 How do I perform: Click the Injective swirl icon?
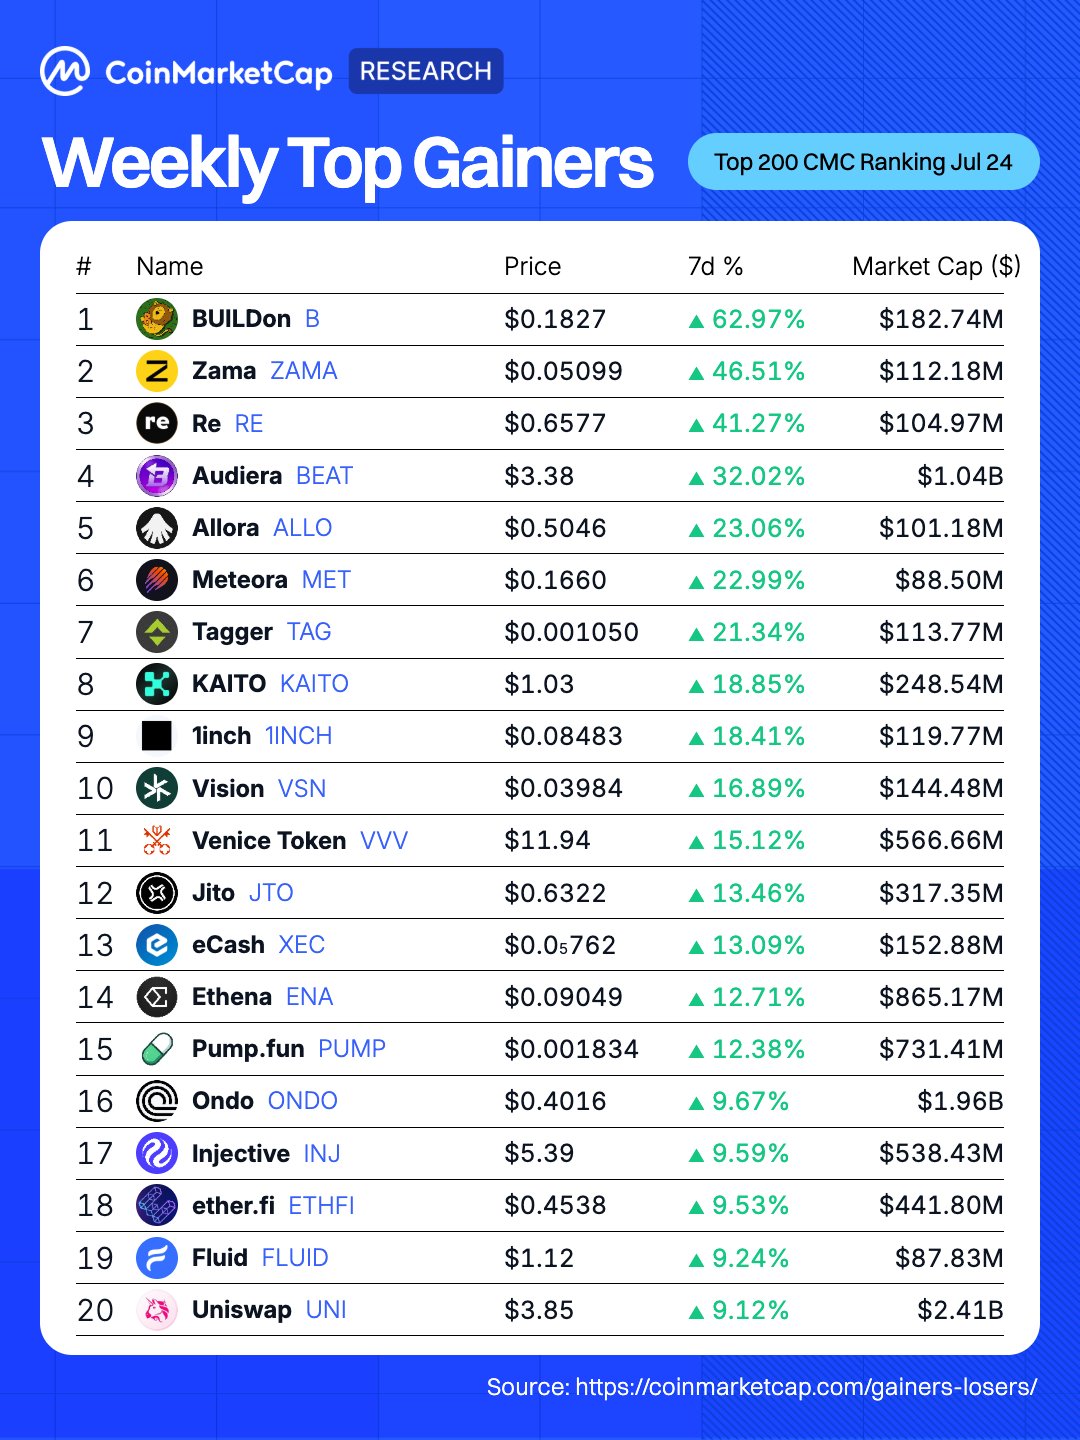click(157, 1153)
